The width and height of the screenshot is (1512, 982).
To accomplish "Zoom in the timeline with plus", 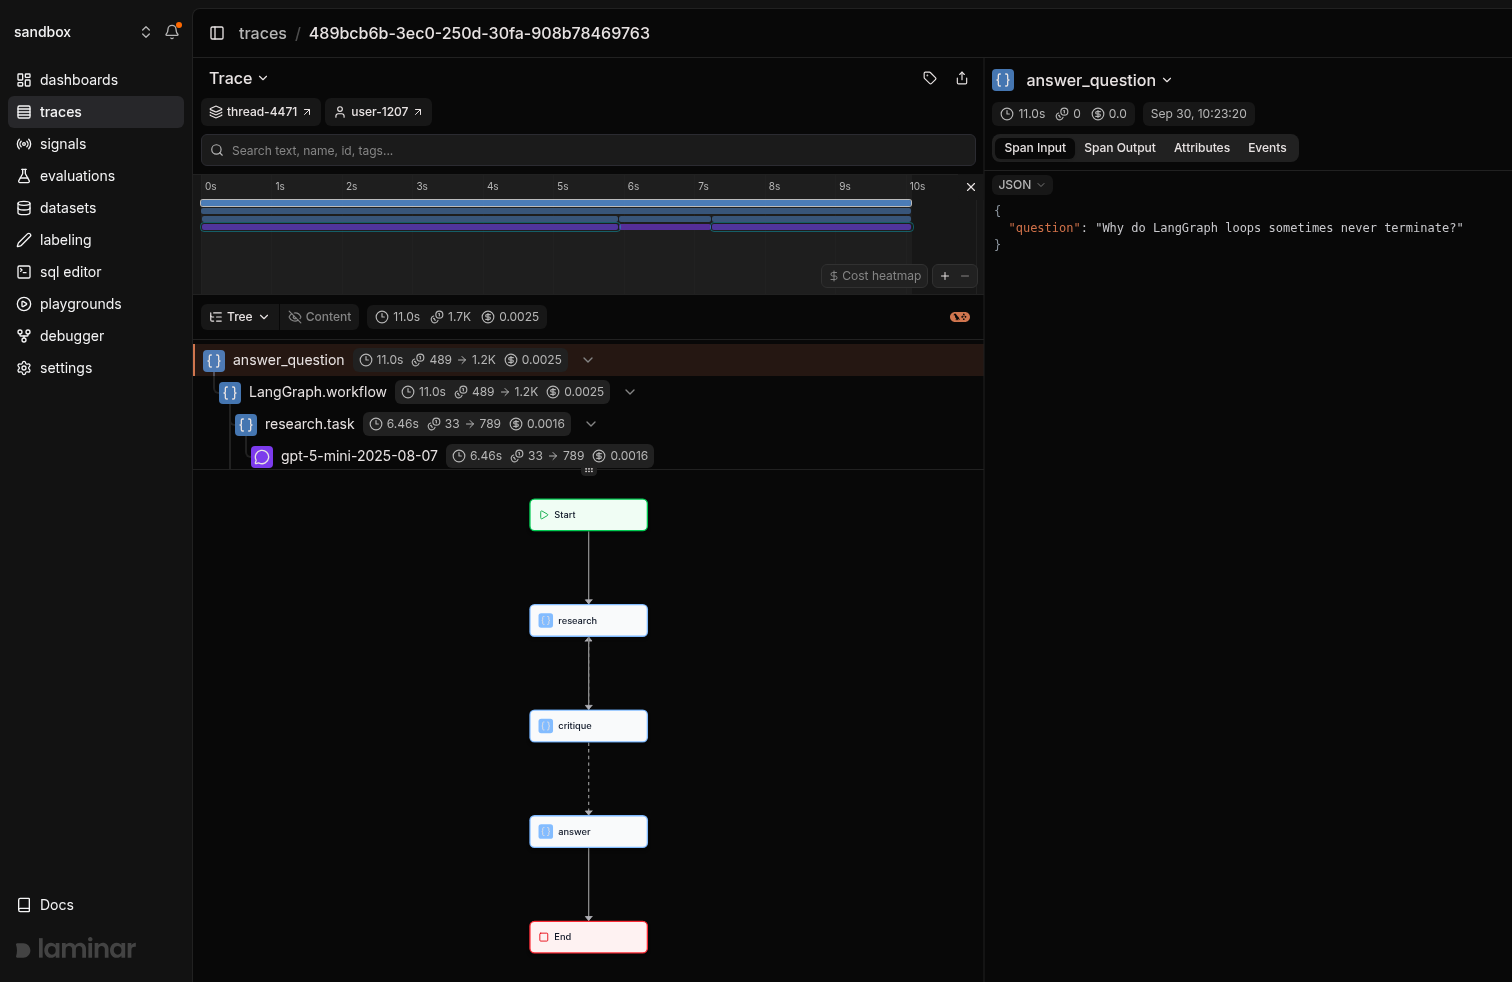I will [945, 276].
